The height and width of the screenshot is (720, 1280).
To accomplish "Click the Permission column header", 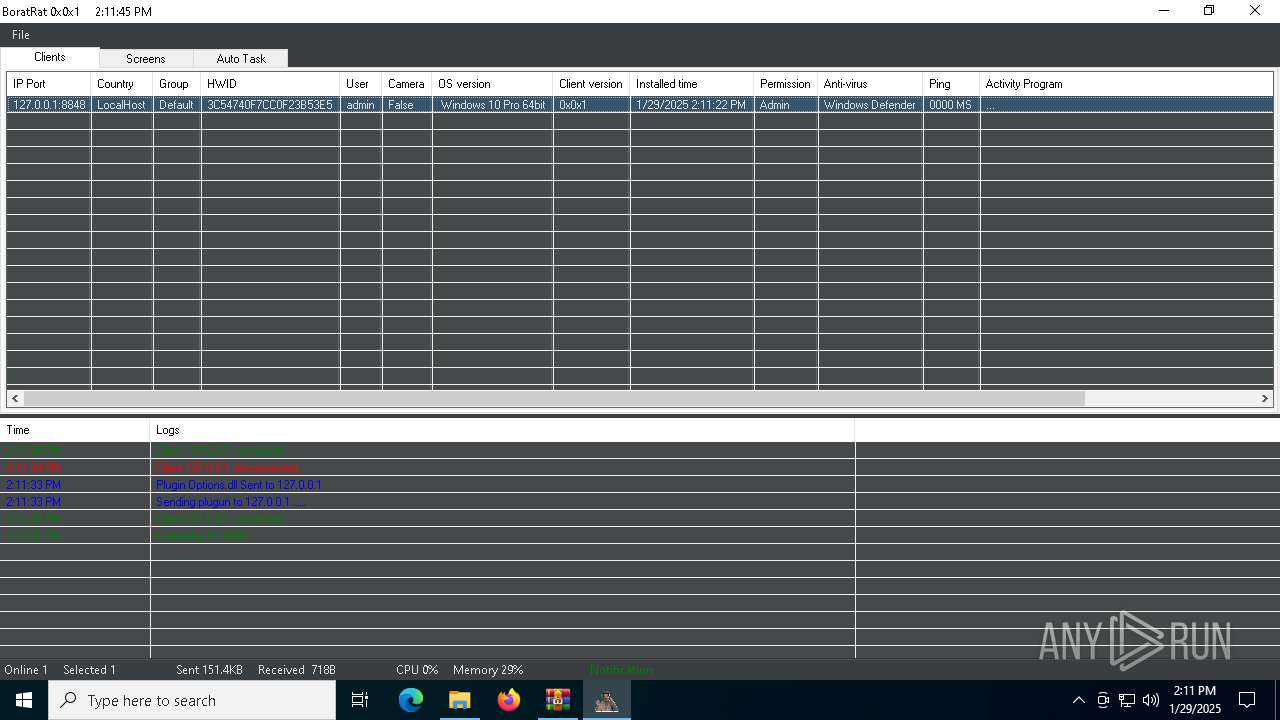I will coord(786,84).
